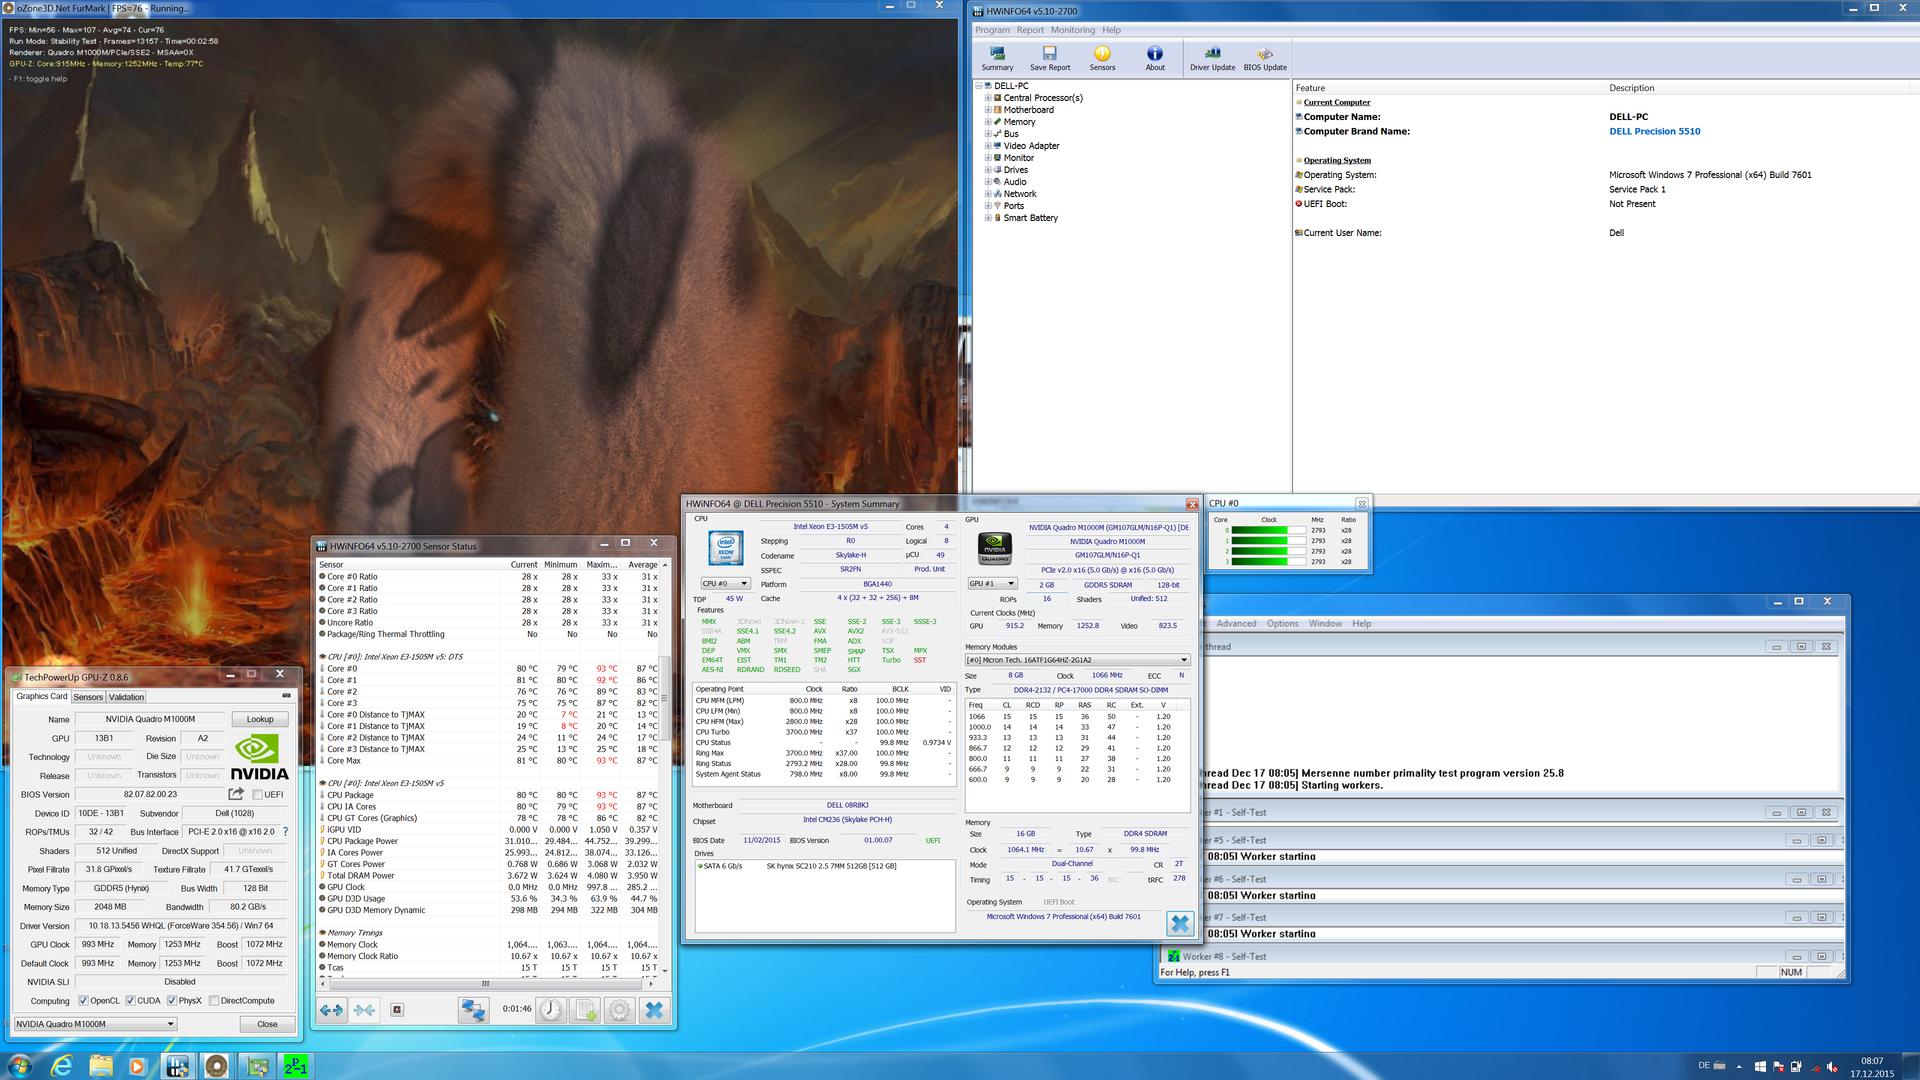Screen dimensions: 1920x1080
Task: Expand the Drives tree node
Action: pos(988,170)
